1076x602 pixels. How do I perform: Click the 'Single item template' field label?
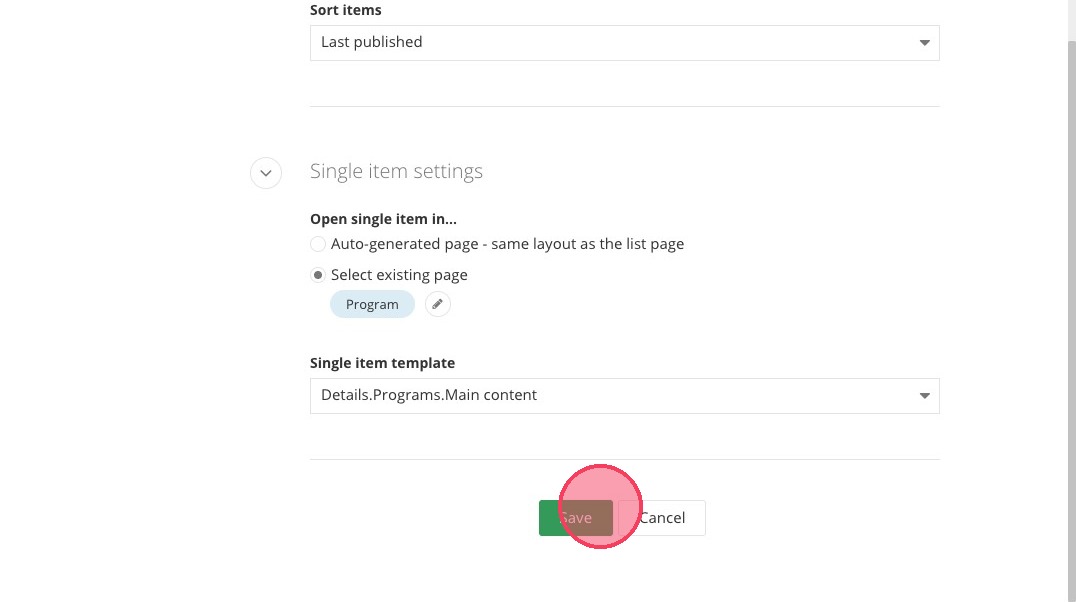(382, 363)
